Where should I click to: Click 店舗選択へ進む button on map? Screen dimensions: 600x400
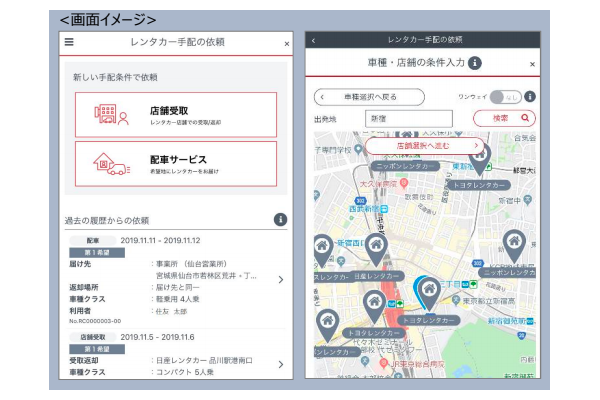click(425, 146)
